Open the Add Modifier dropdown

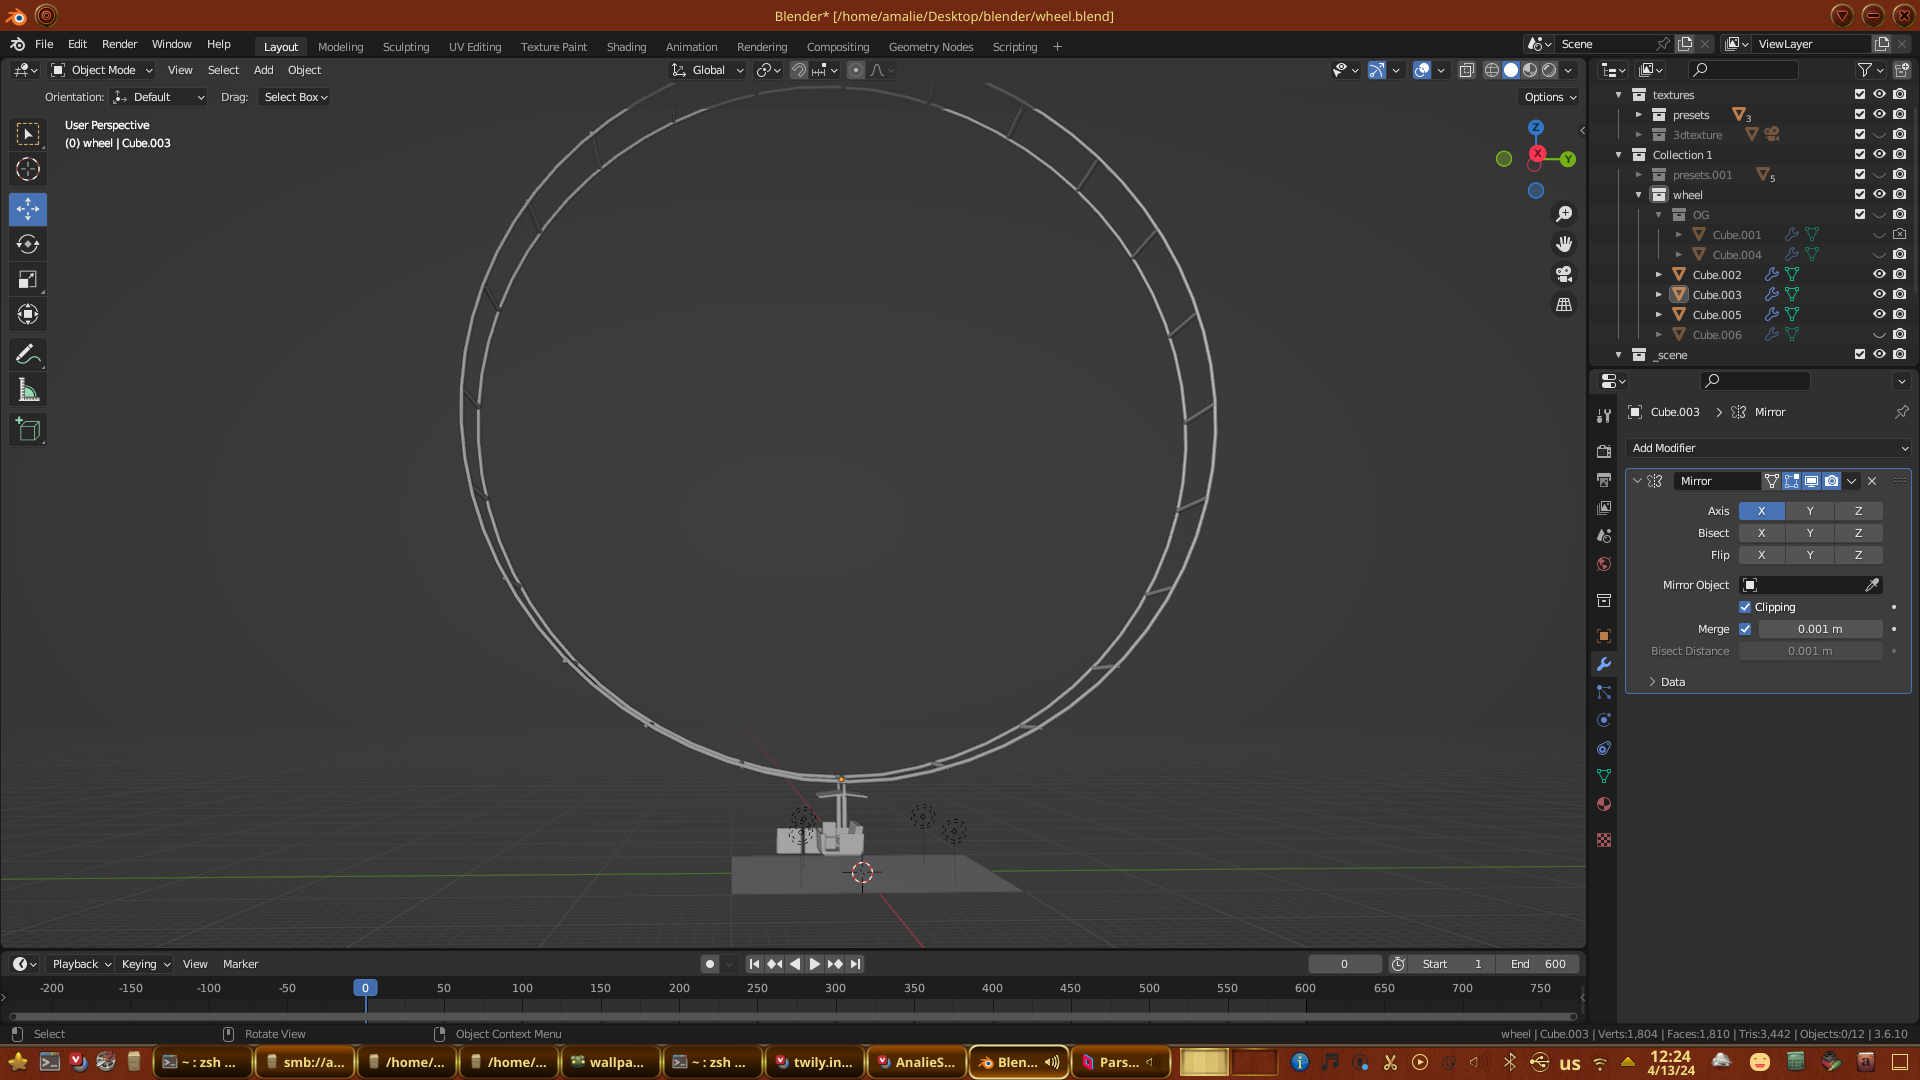[x=1768, y=448]
